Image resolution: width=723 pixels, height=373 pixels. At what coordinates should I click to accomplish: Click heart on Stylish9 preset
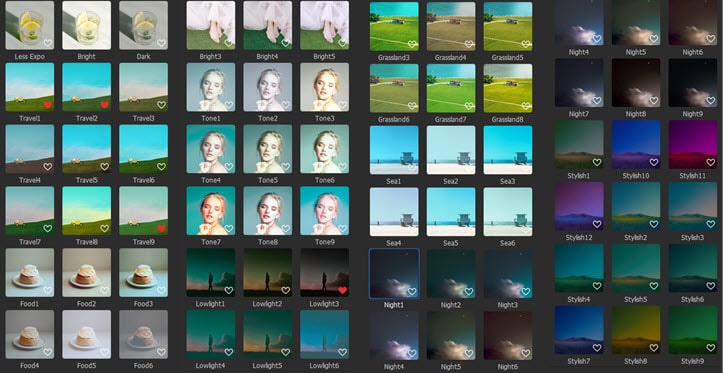(711, 347)
